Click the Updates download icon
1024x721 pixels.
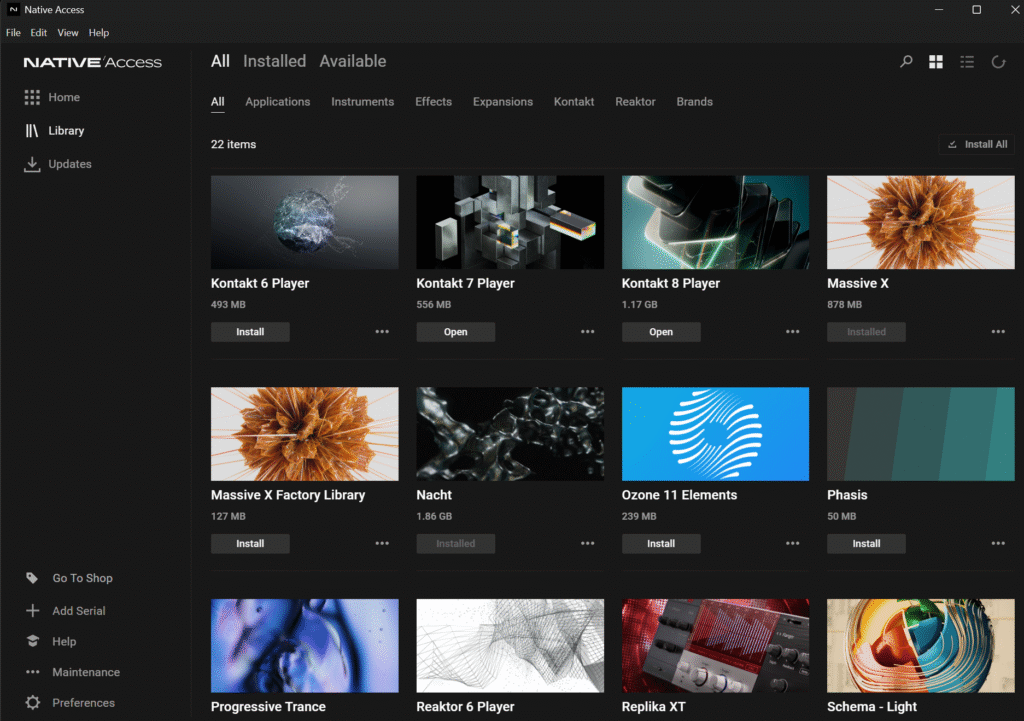32,164
